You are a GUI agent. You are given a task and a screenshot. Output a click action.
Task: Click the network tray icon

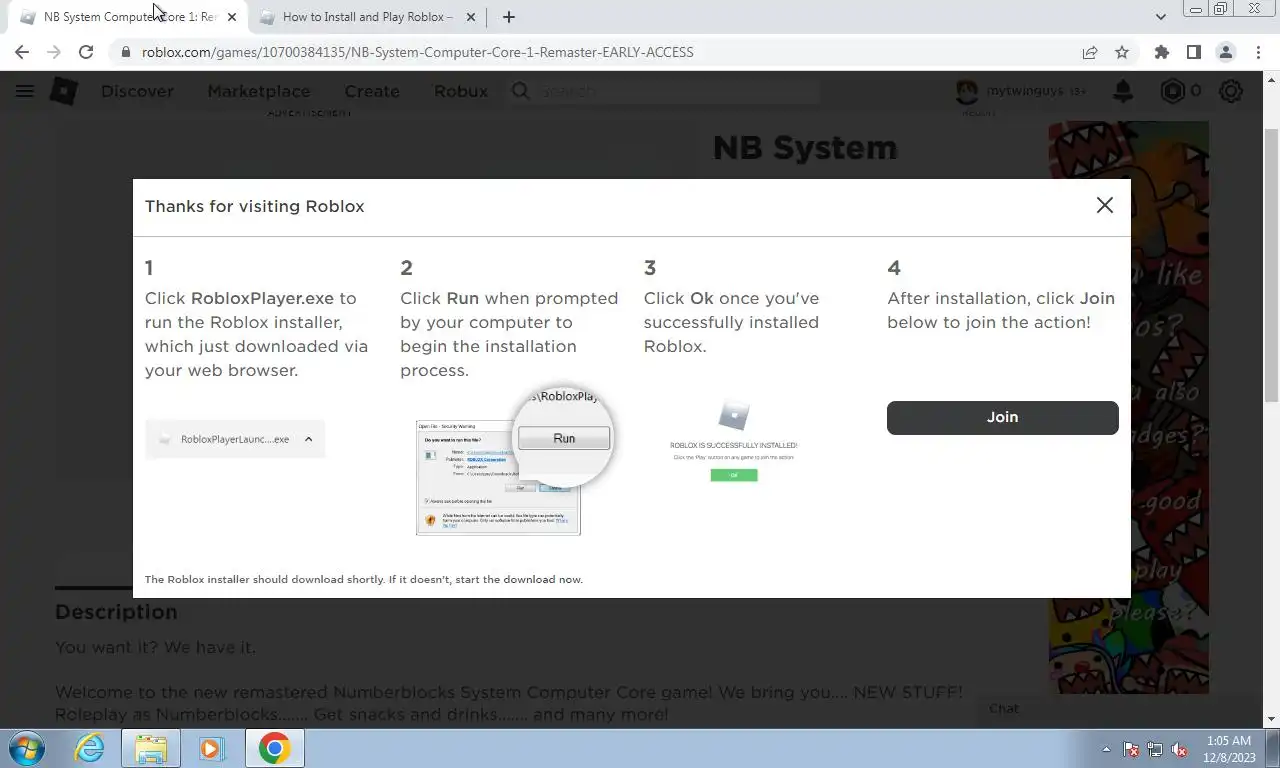tap(1155, 749)
